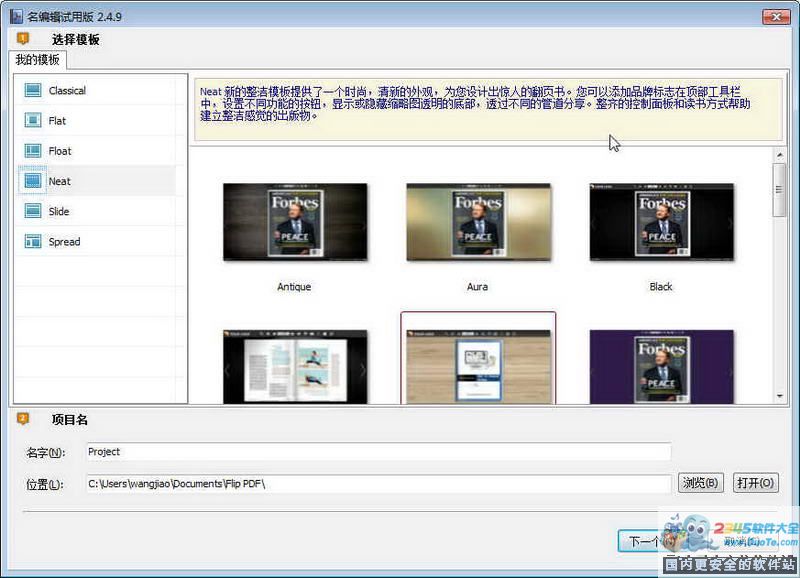Click the Classical label text
800x578 pixels.
(67, 91)
